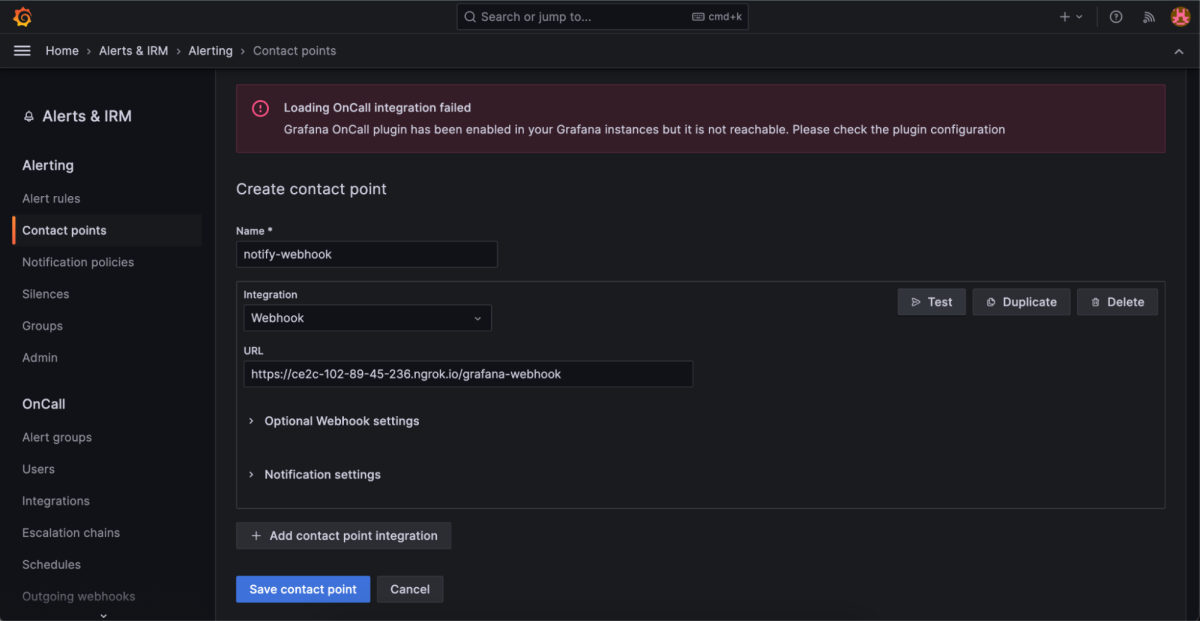This screenshot has height=621, width=1200.
Task: Go to Alerting breadcrumb
Action: 210,51
